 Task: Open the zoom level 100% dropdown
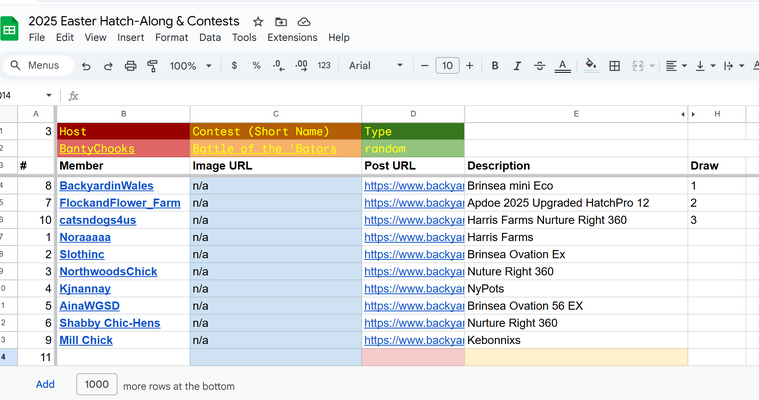(x=190, y=66)
